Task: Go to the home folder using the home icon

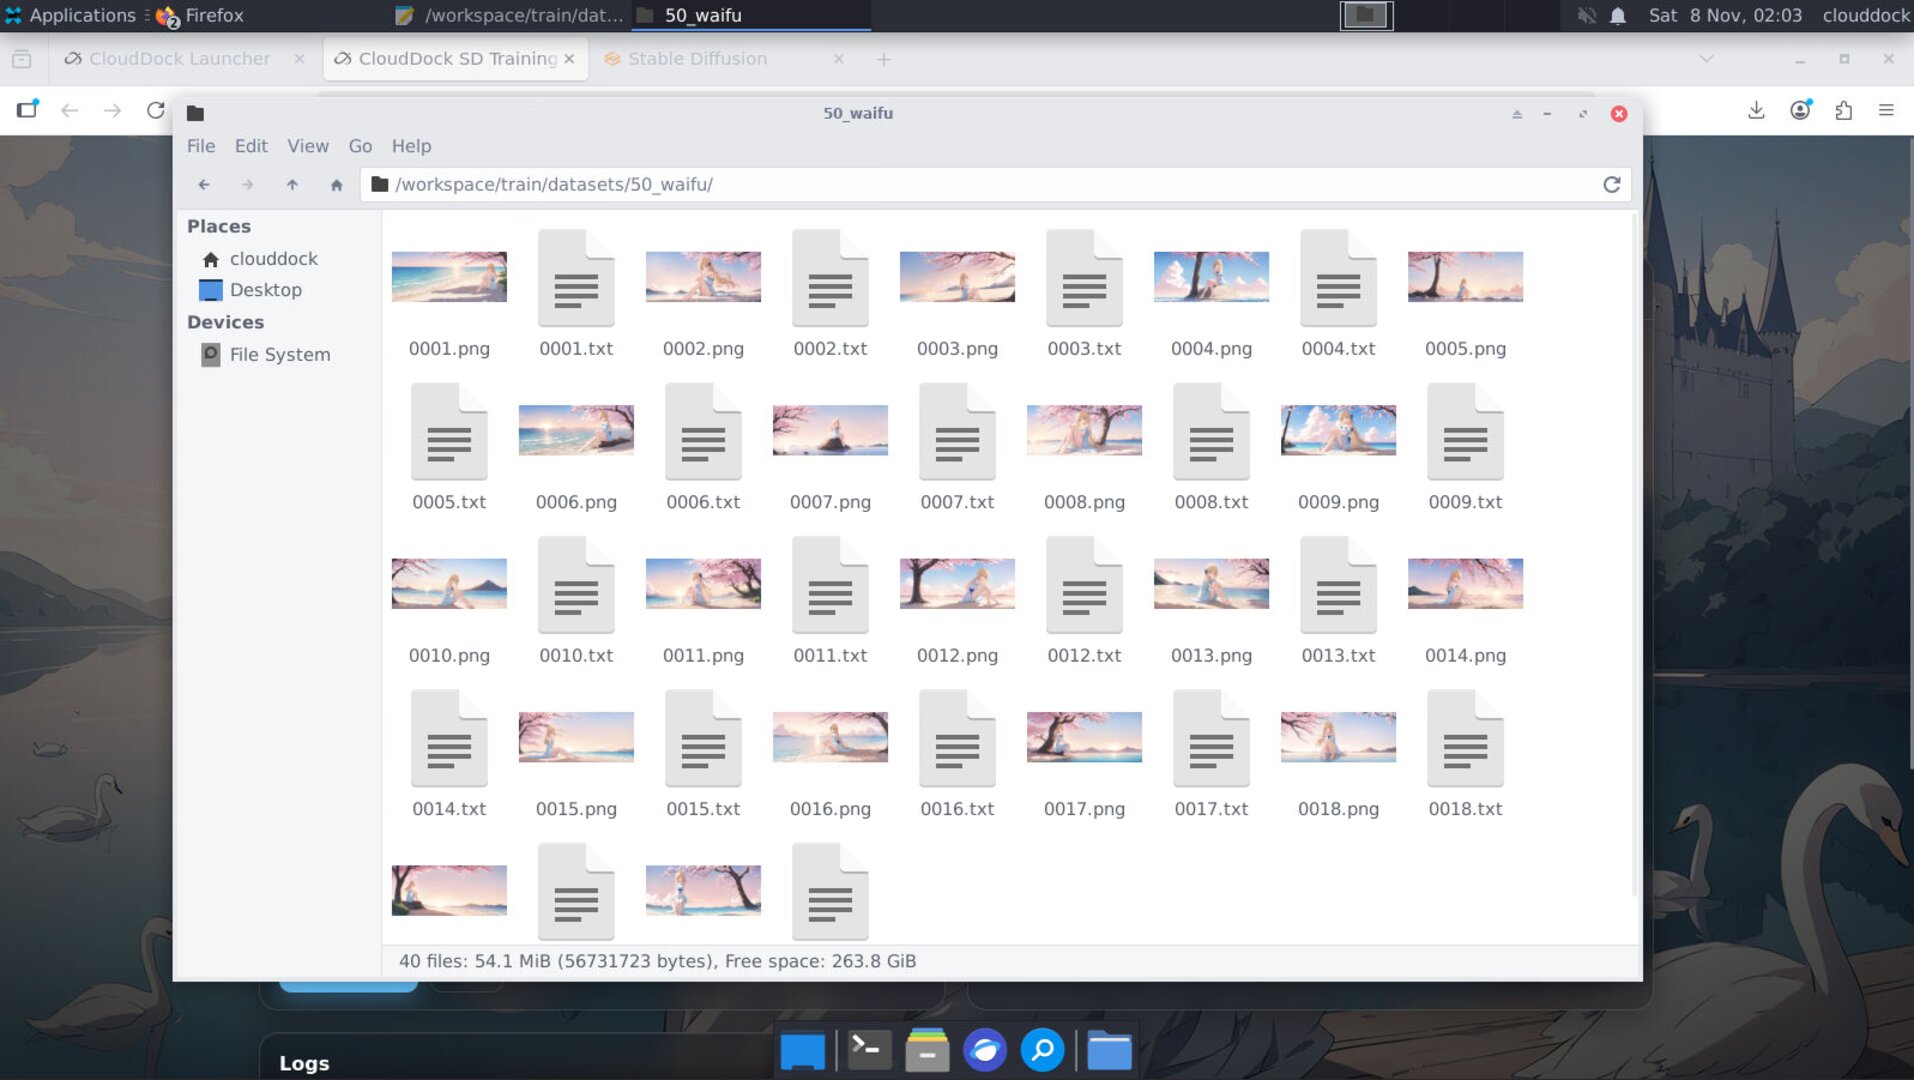Action: click(x=336, y=184)
